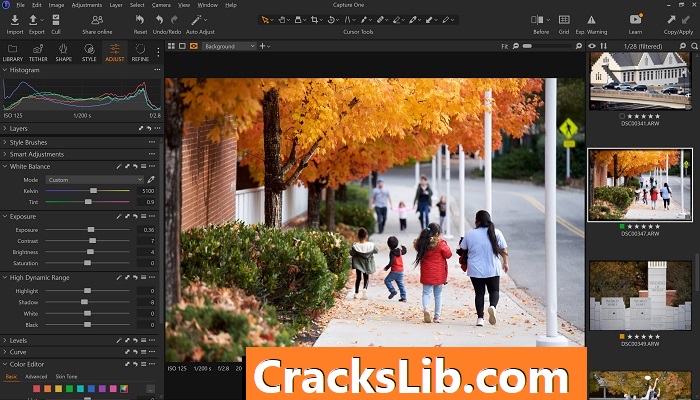
Task: Toggle the Before view
Action: (x=537, y=20)
